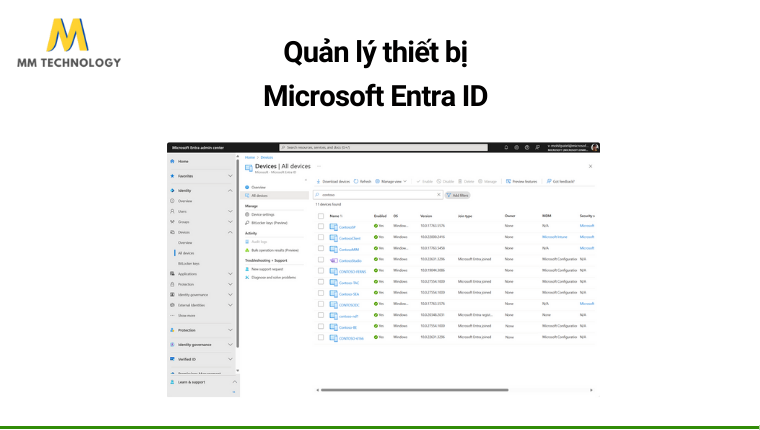Screen dimensions: 760x430
Task: Open the notifications bell in the top bar
Action: coord(506,147)
